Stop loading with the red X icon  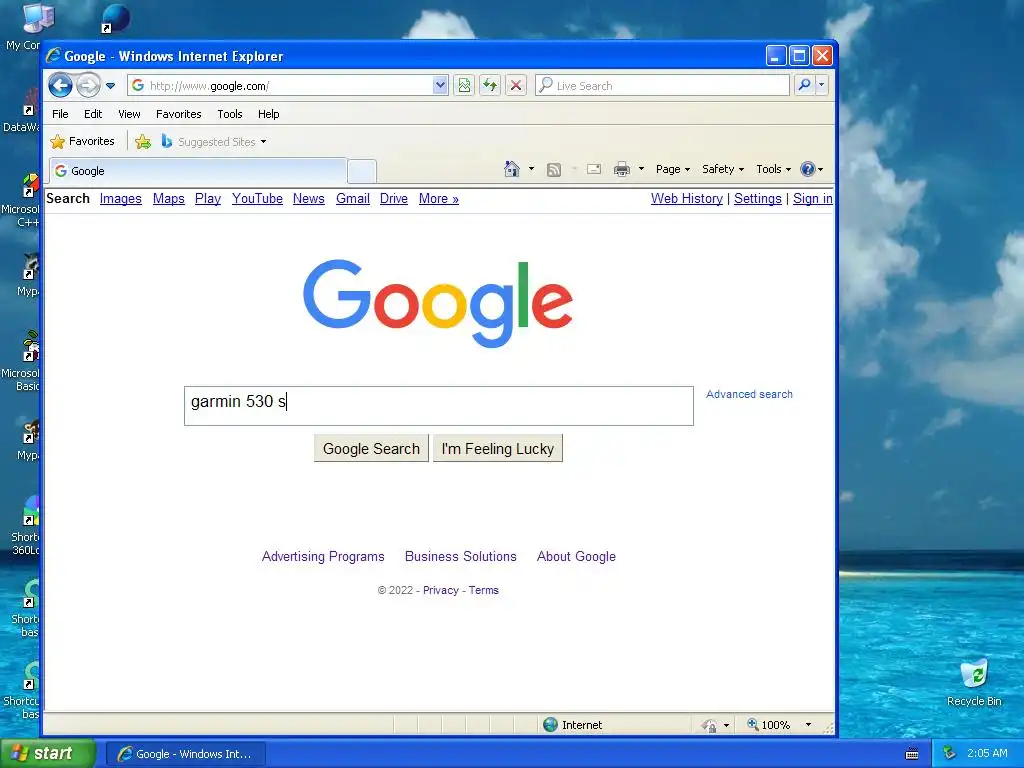click(x=516, y=85)
